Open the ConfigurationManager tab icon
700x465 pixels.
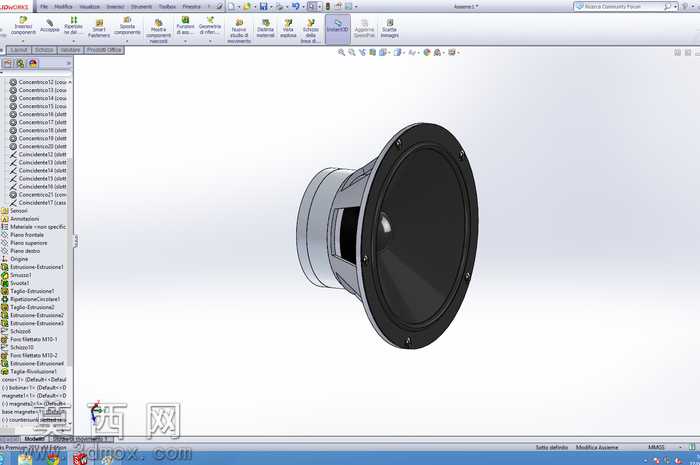point(20,63)
